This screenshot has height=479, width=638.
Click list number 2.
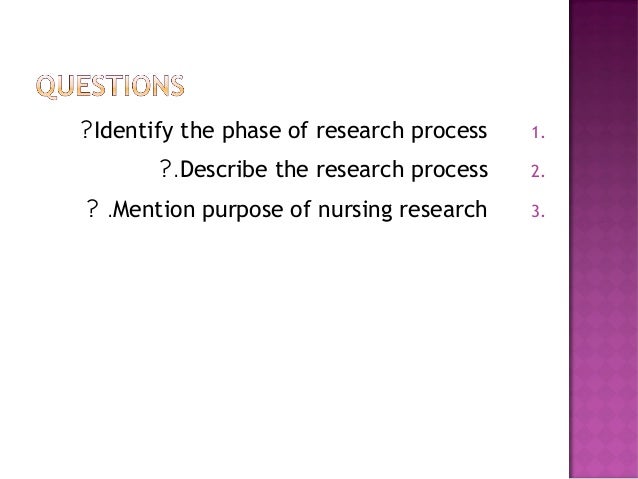(536, 171)
